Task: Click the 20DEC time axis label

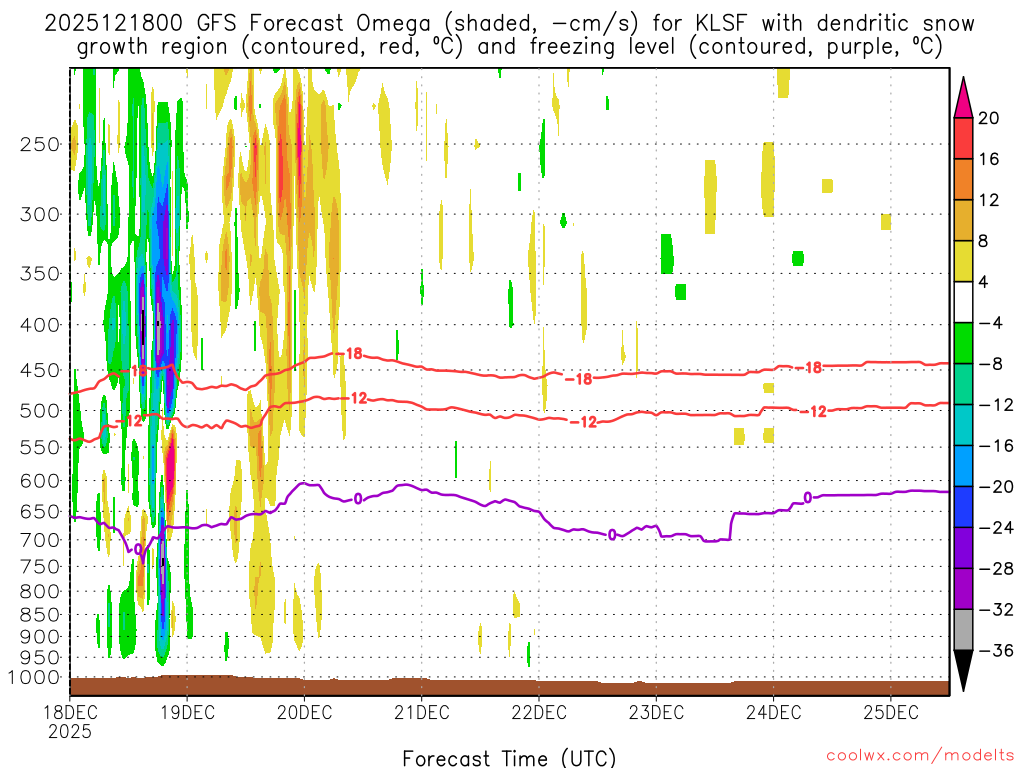Action: coord(304,713)
